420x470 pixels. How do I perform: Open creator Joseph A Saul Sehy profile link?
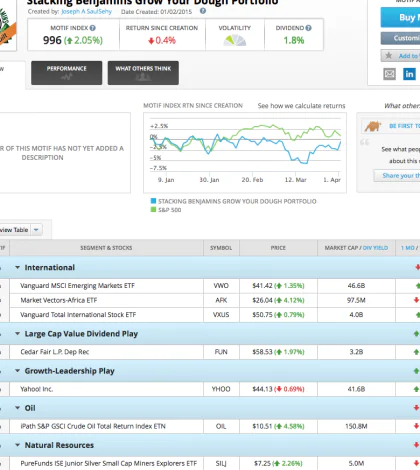(86, 12)
